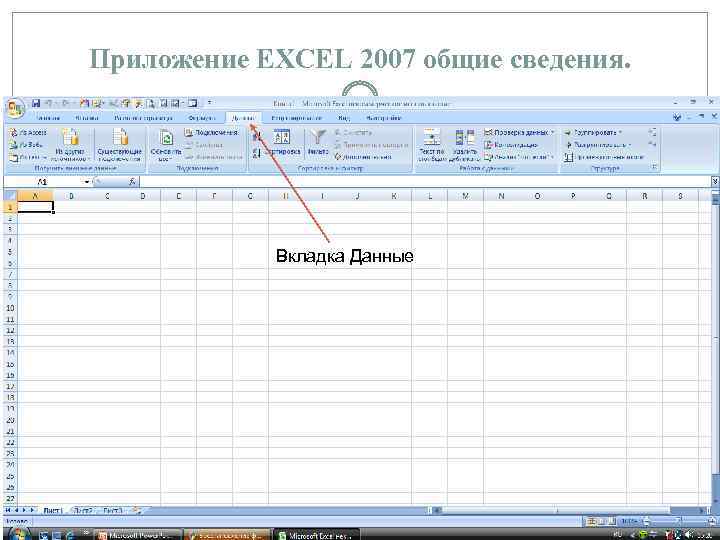Open the Name Box dropdown arrow
Image resolution: width=720 pixels, height=540 pixels.
pyautogui.click(x=87, y=182)
